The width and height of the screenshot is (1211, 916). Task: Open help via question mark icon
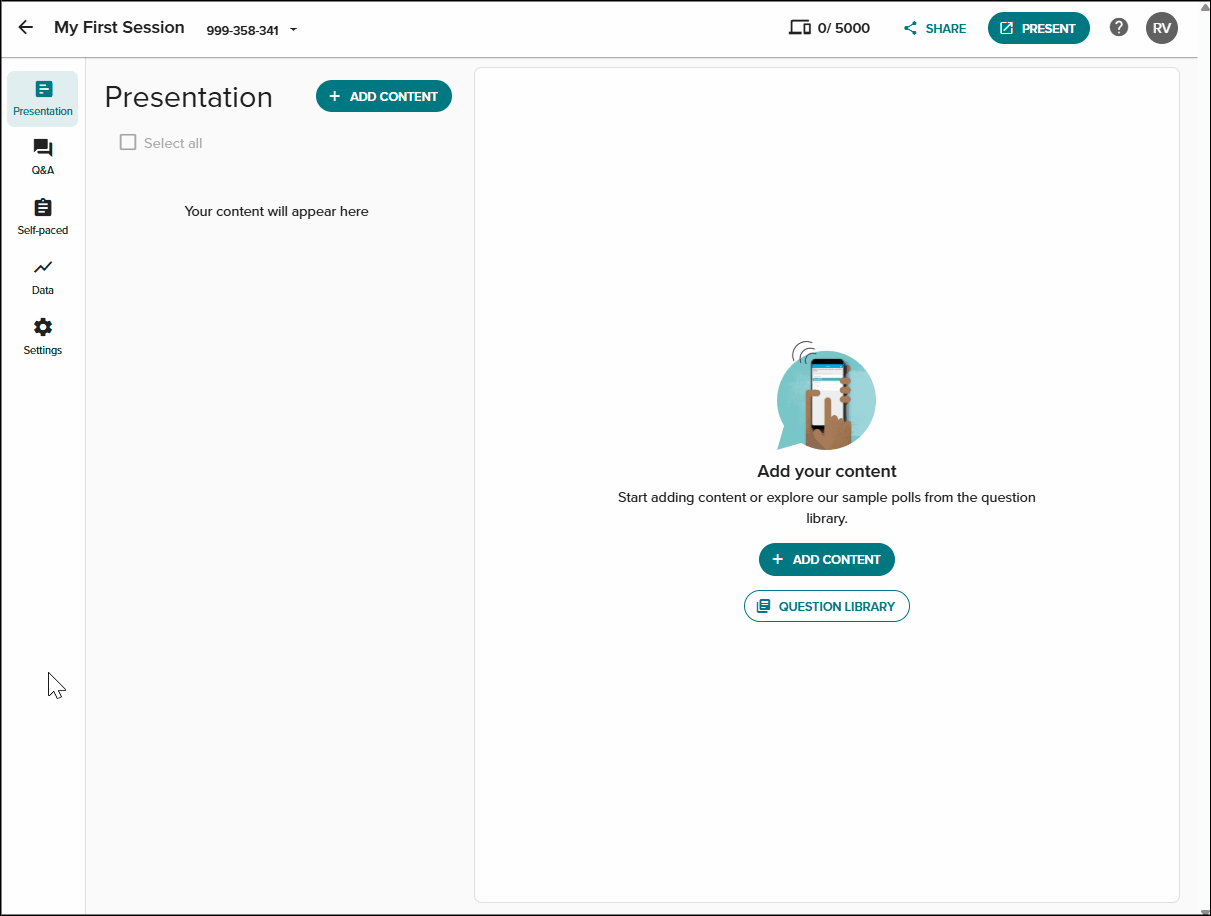[x=1119, y=28]
